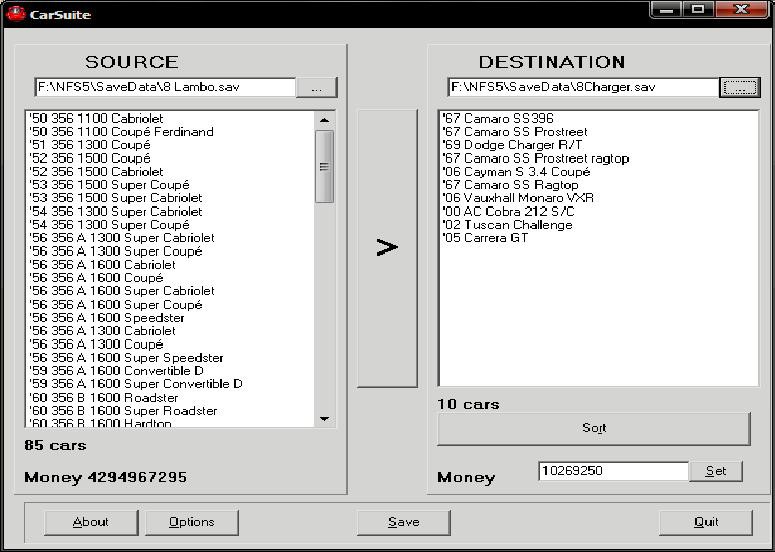The width and height of the screenshot is (775, 552).
Task: Click the destination file path field
Action: coord(582,88)
